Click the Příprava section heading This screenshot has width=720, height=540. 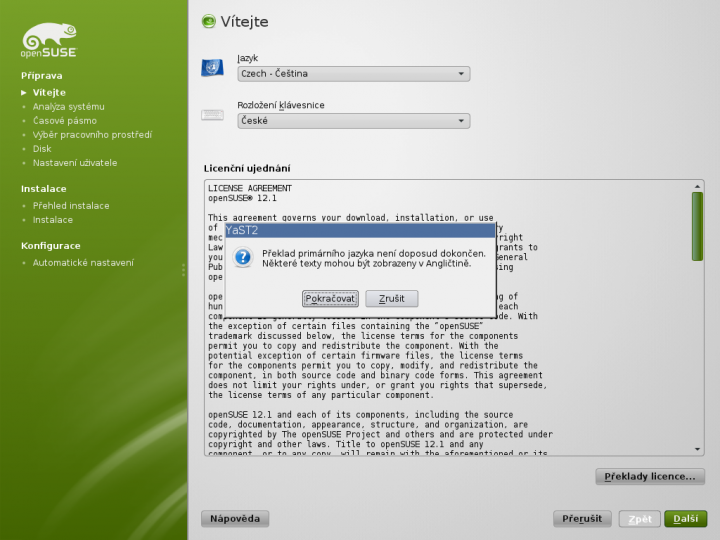(41, 76)
